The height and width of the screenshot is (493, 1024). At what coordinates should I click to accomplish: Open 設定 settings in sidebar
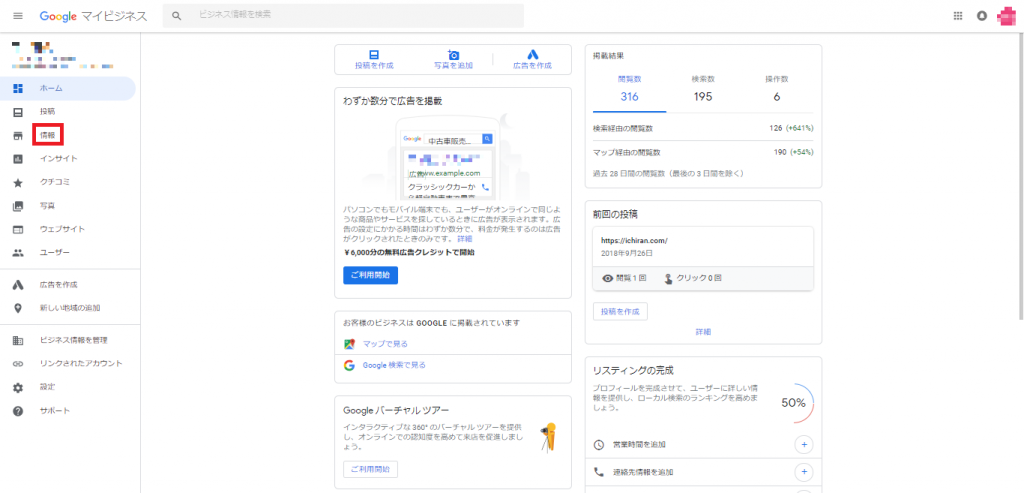tap(47, 387)
